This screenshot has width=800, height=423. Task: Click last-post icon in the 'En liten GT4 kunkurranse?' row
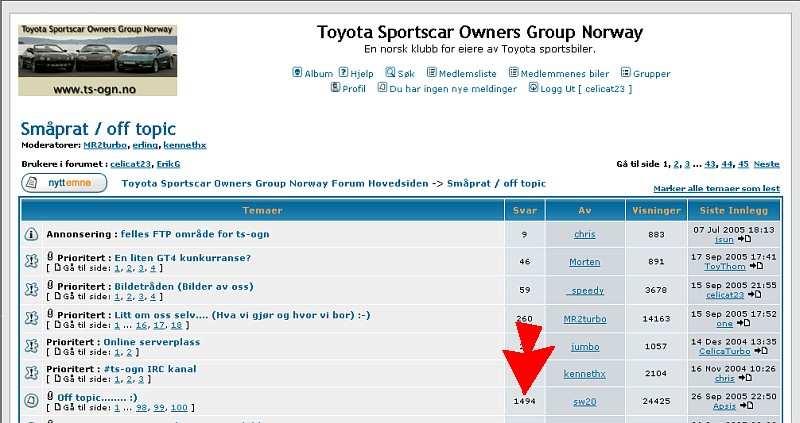pyautogui.click(x=757, y=267)
